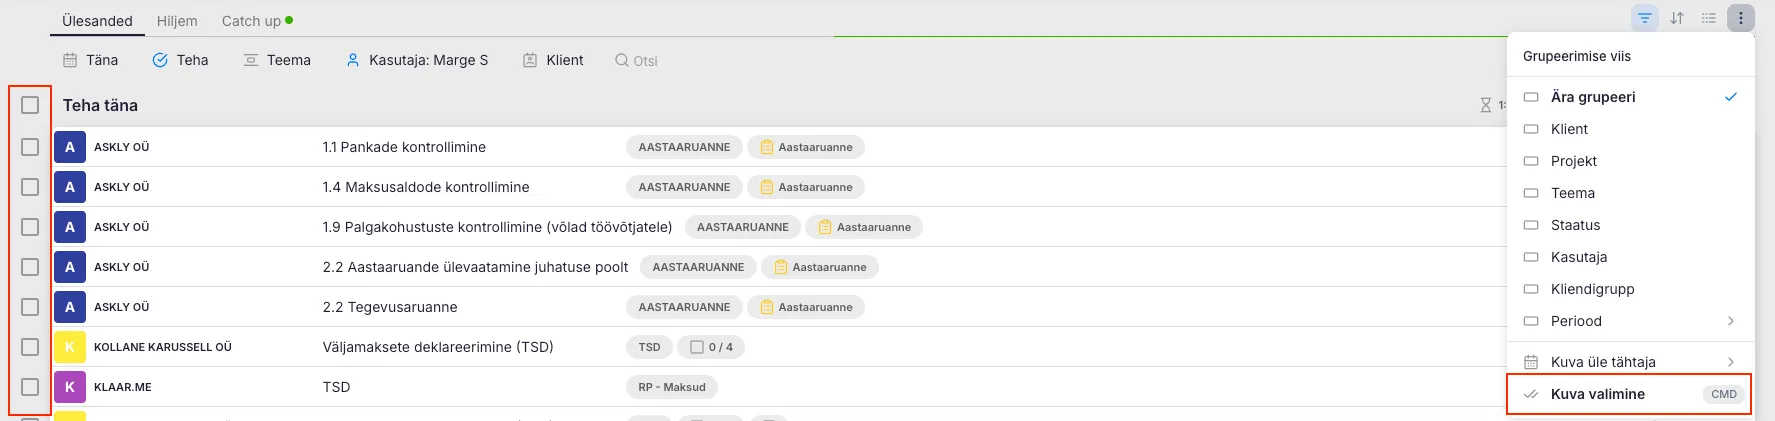Click the Aastaaruanne tag on Tegevusaruanne row
The height and width of the screenshot is (421, 1775).
point(806,307)
